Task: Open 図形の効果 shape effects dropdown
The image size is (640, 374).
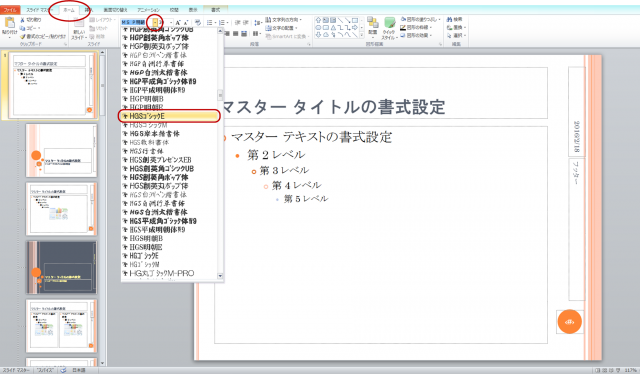Action: (x=416, y=36)
